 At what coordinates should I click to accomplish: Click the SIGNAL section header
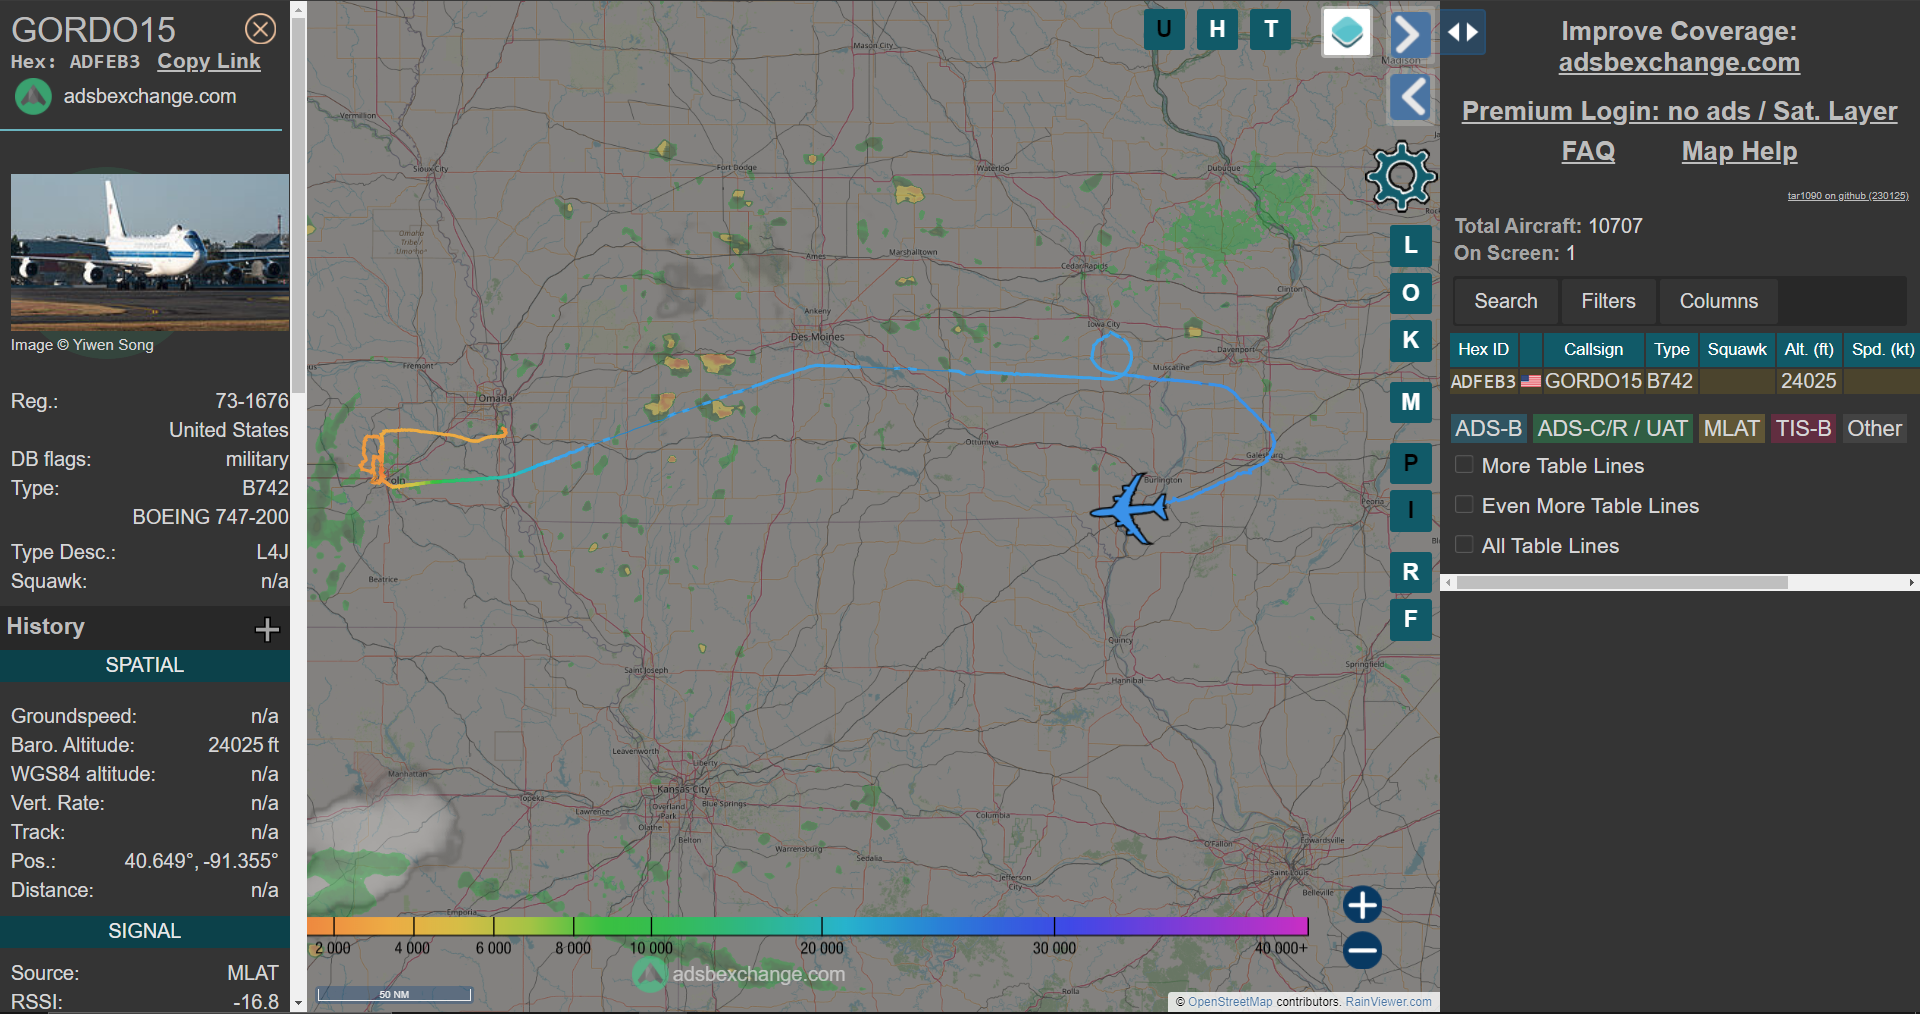145,931
